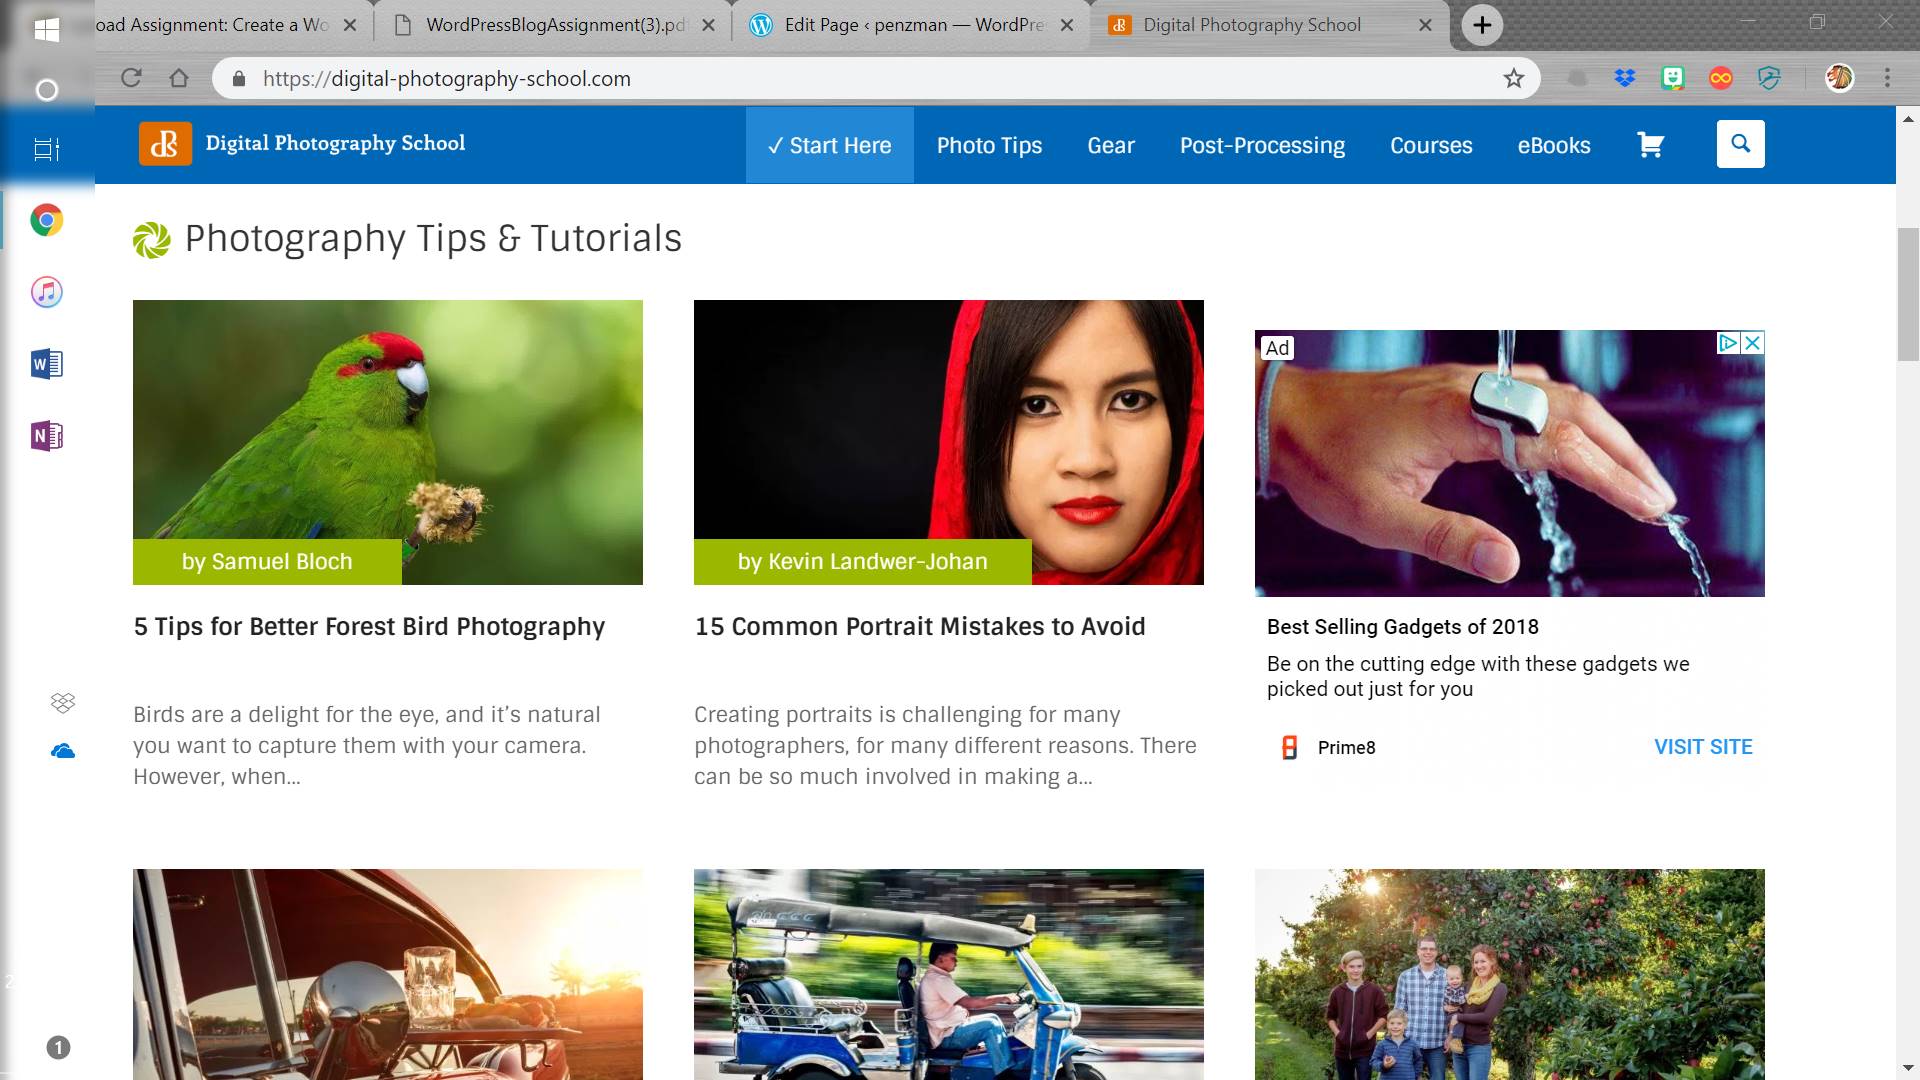1920x1080 pixels.
Task: Go to browser home icon
Action: [179, 78]
